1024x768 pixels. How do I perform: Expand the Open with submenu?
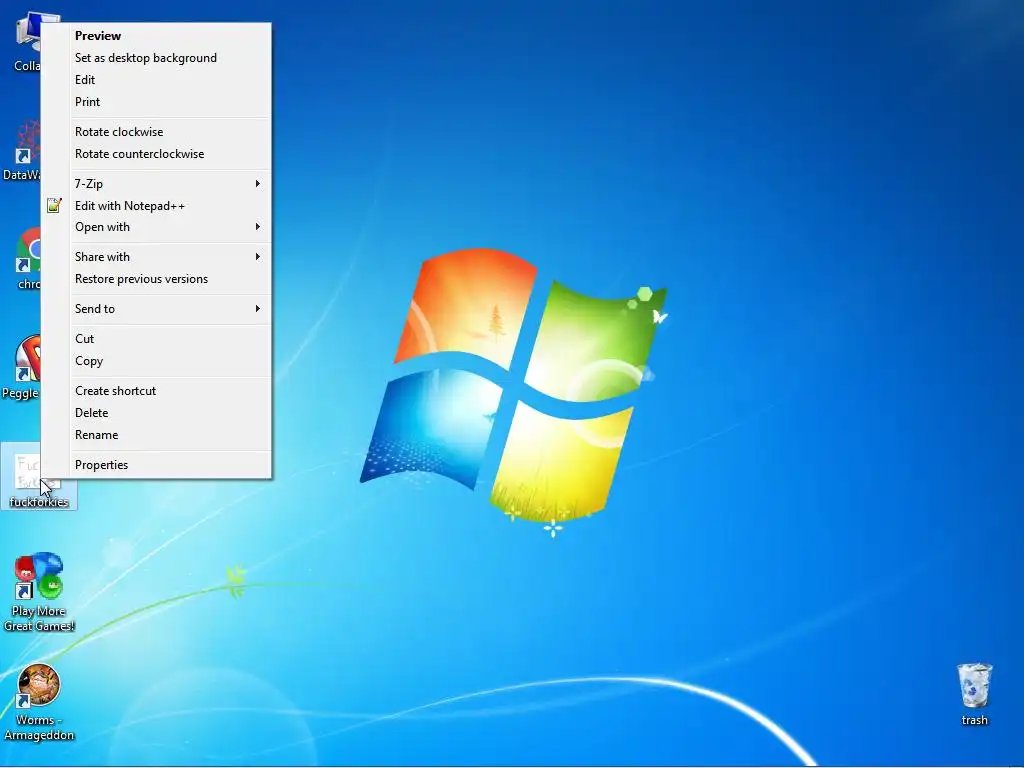tap(156, 227)
